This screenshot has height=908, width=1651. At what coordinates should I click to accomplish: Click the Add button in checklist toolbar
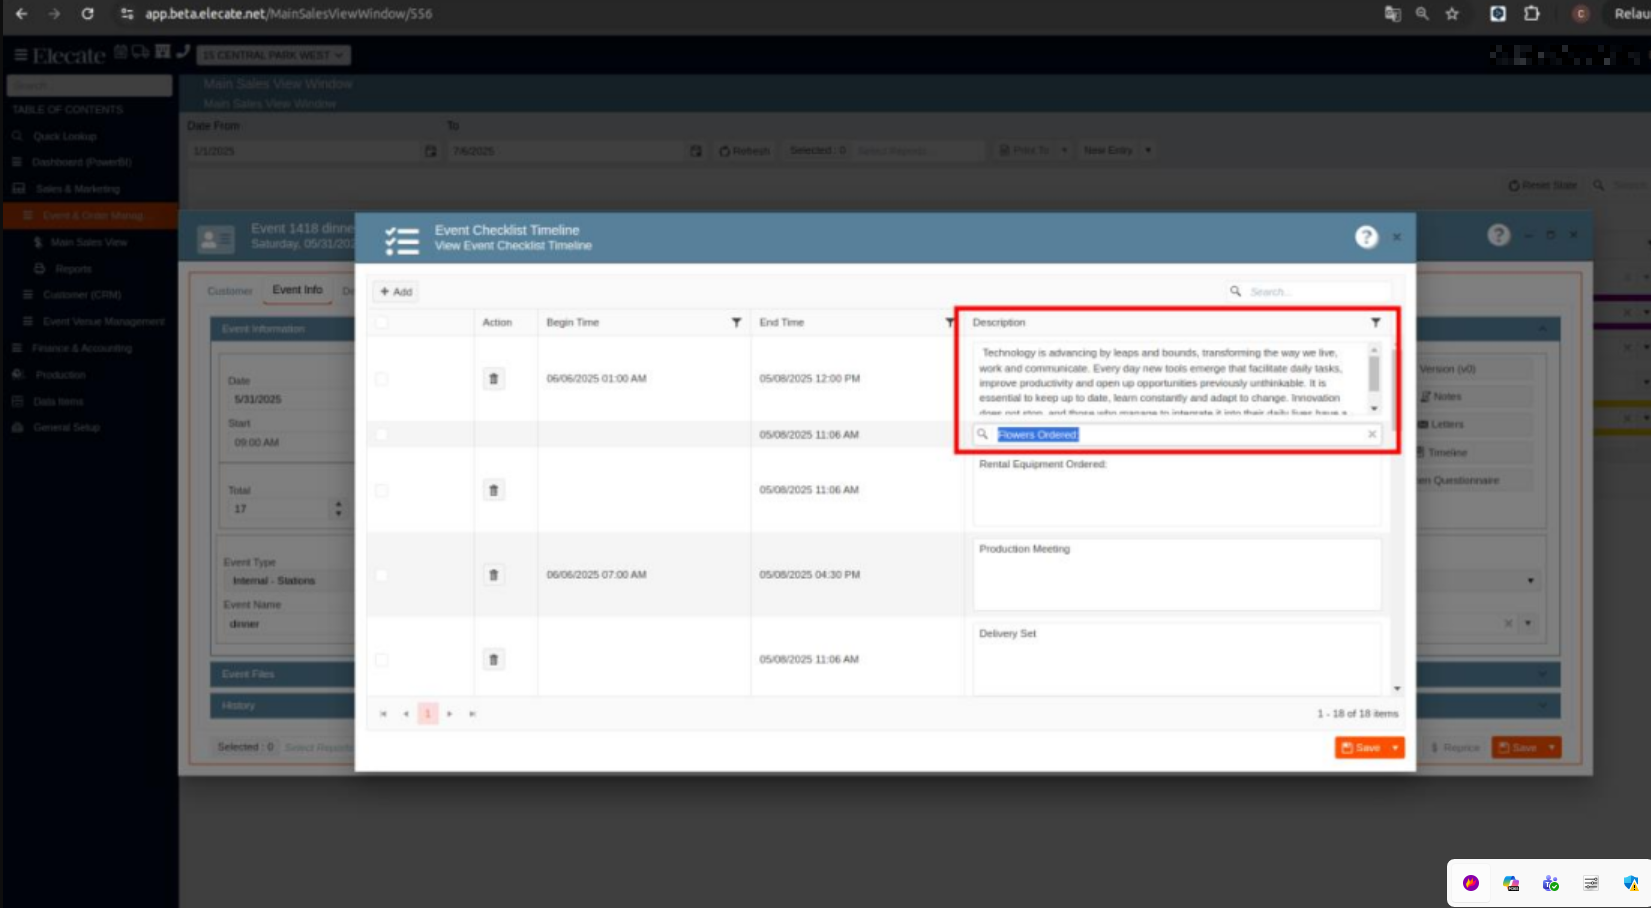click(x=396, y=292)
